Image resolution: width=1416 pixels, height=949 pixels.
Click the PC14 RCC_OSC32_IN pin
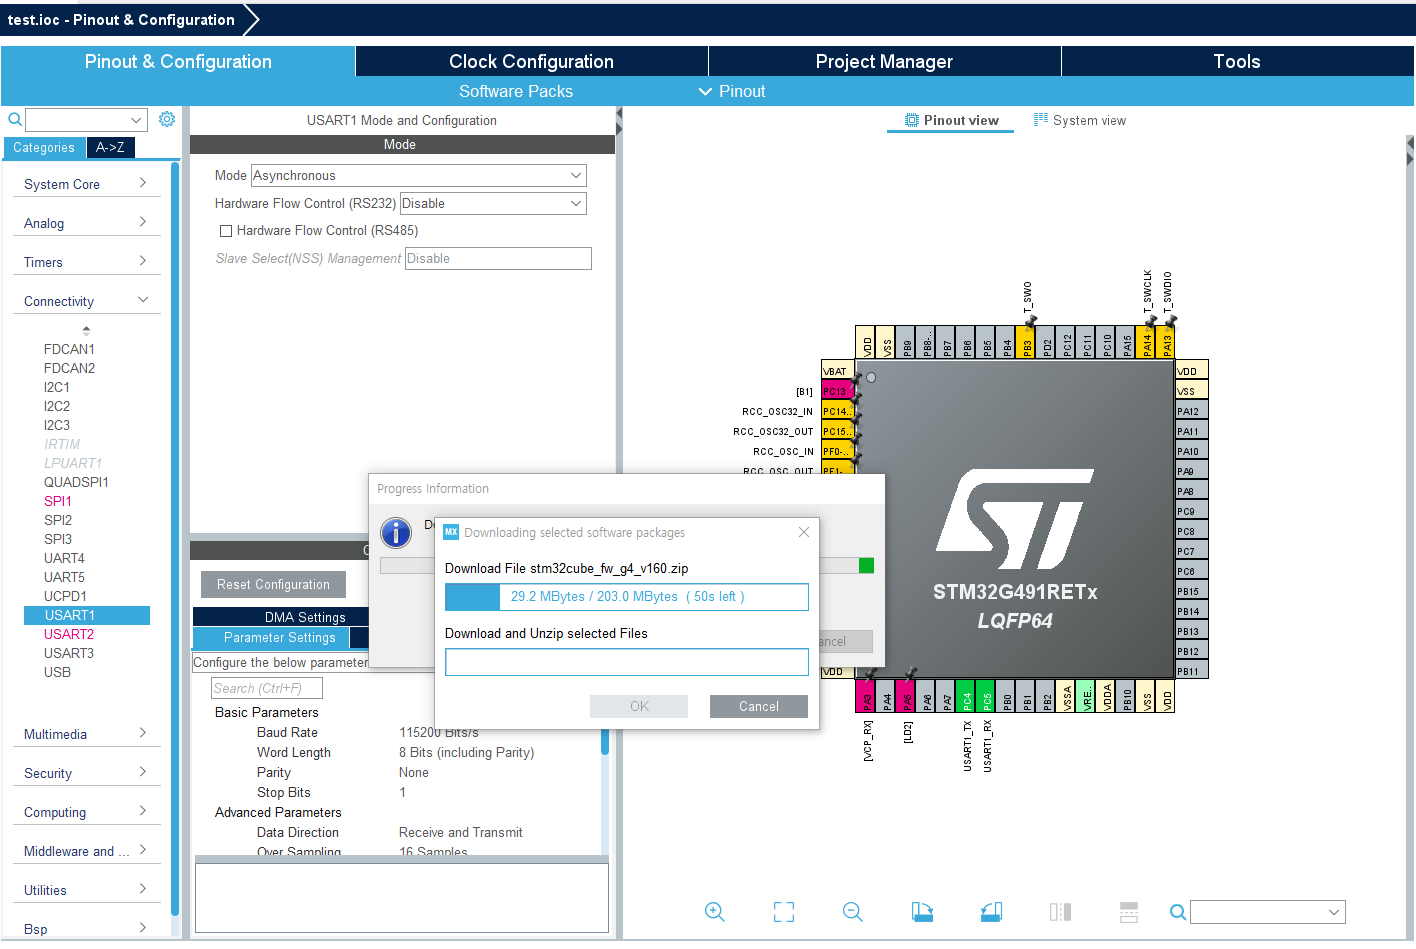837,411
